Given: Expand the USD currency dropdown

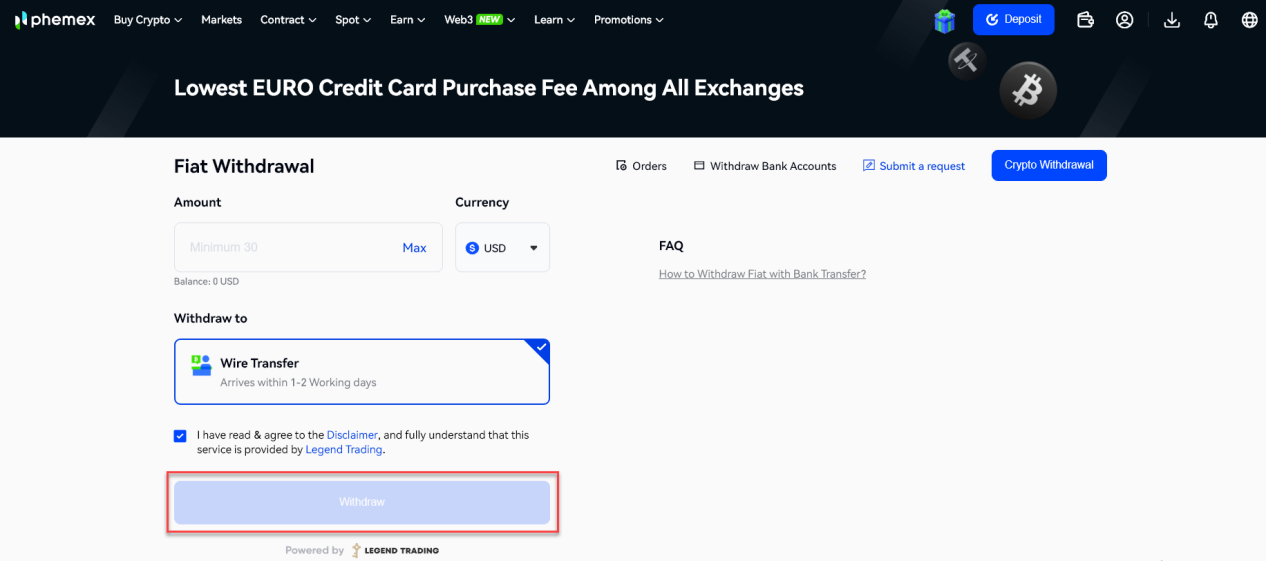Looking at the screenshot, I should click(502, 247).
